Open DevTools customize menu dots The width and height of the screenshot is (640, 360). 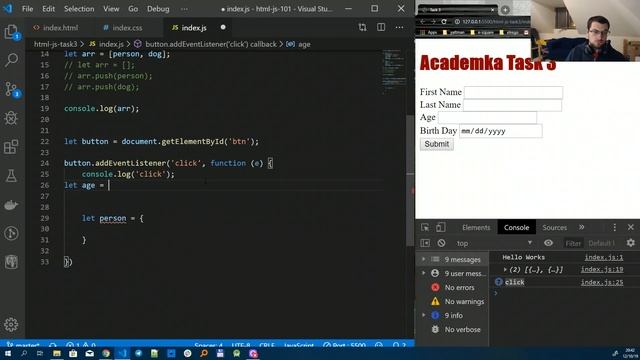[615, 227]
